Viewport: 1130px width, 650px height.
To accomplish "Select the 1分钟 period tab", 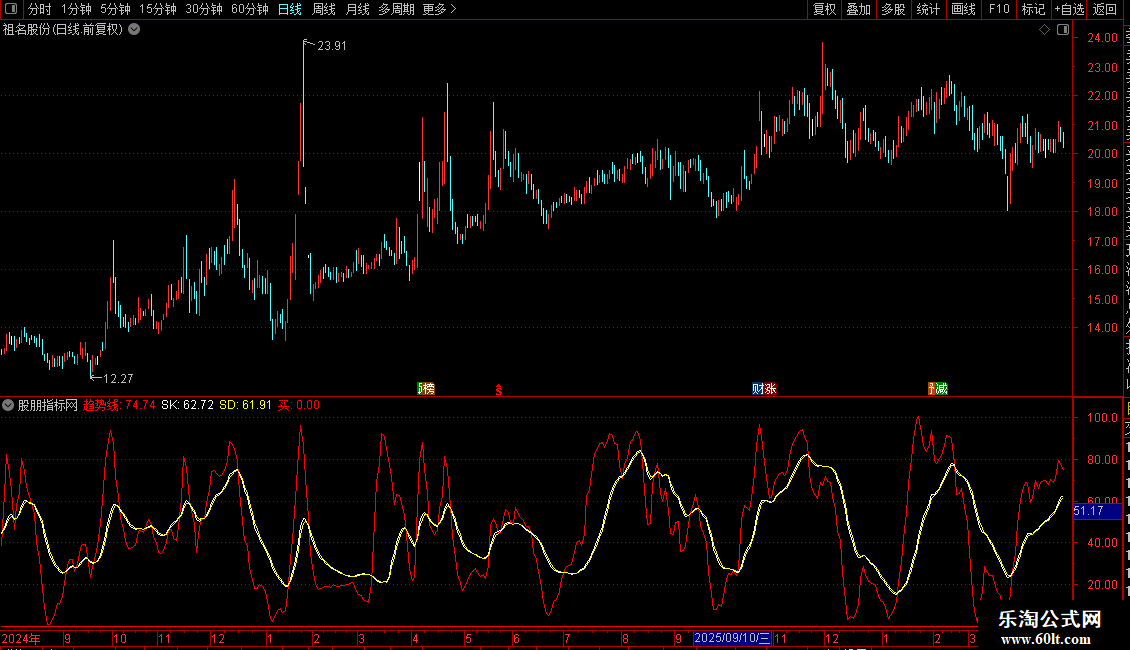I will click(76, 9).
